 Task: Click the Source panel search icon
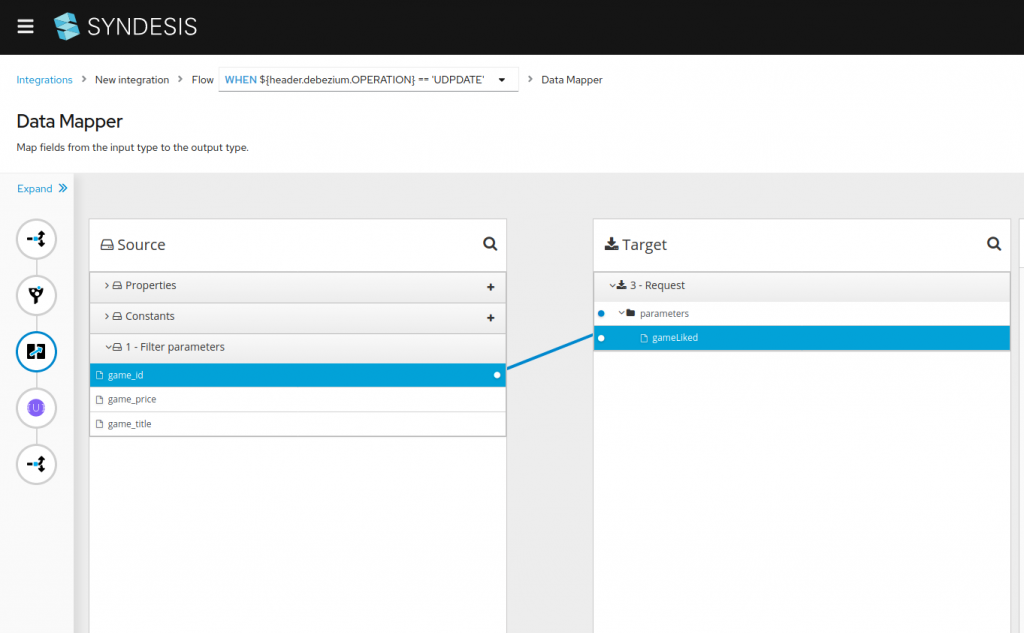[x=490, y=244]
